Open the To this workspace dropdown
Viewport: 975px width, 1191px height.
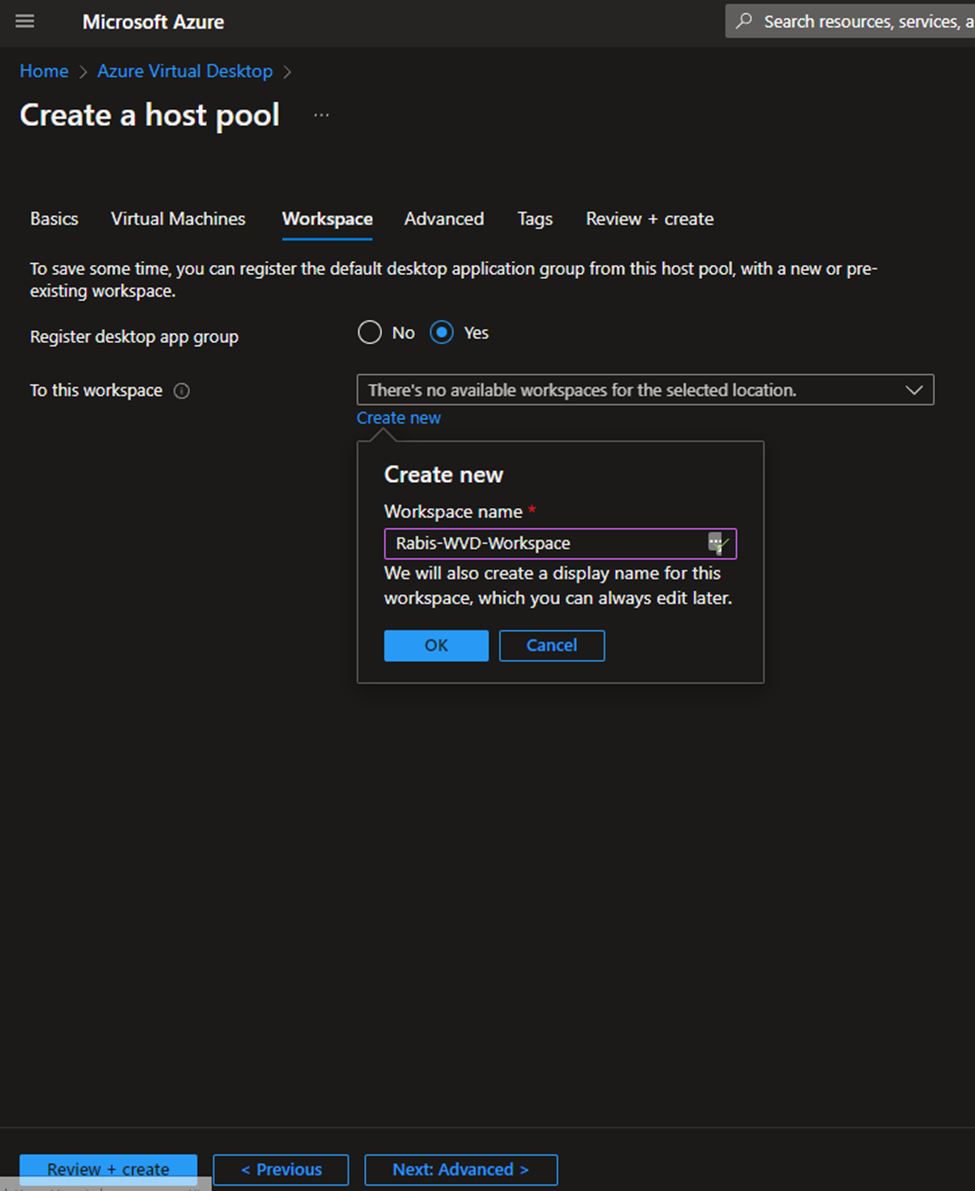click(x=645, y=390)
